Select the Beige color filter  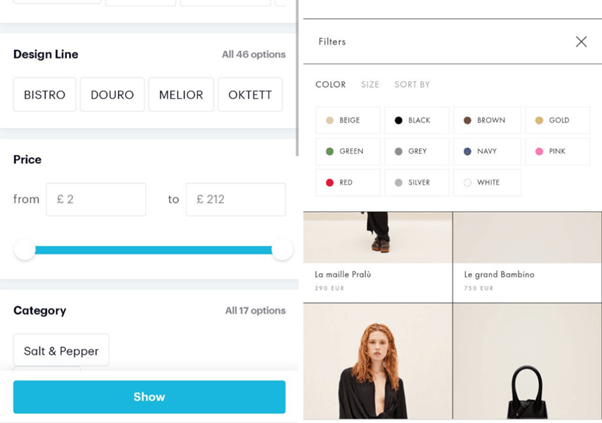click(x=348, y=121)
